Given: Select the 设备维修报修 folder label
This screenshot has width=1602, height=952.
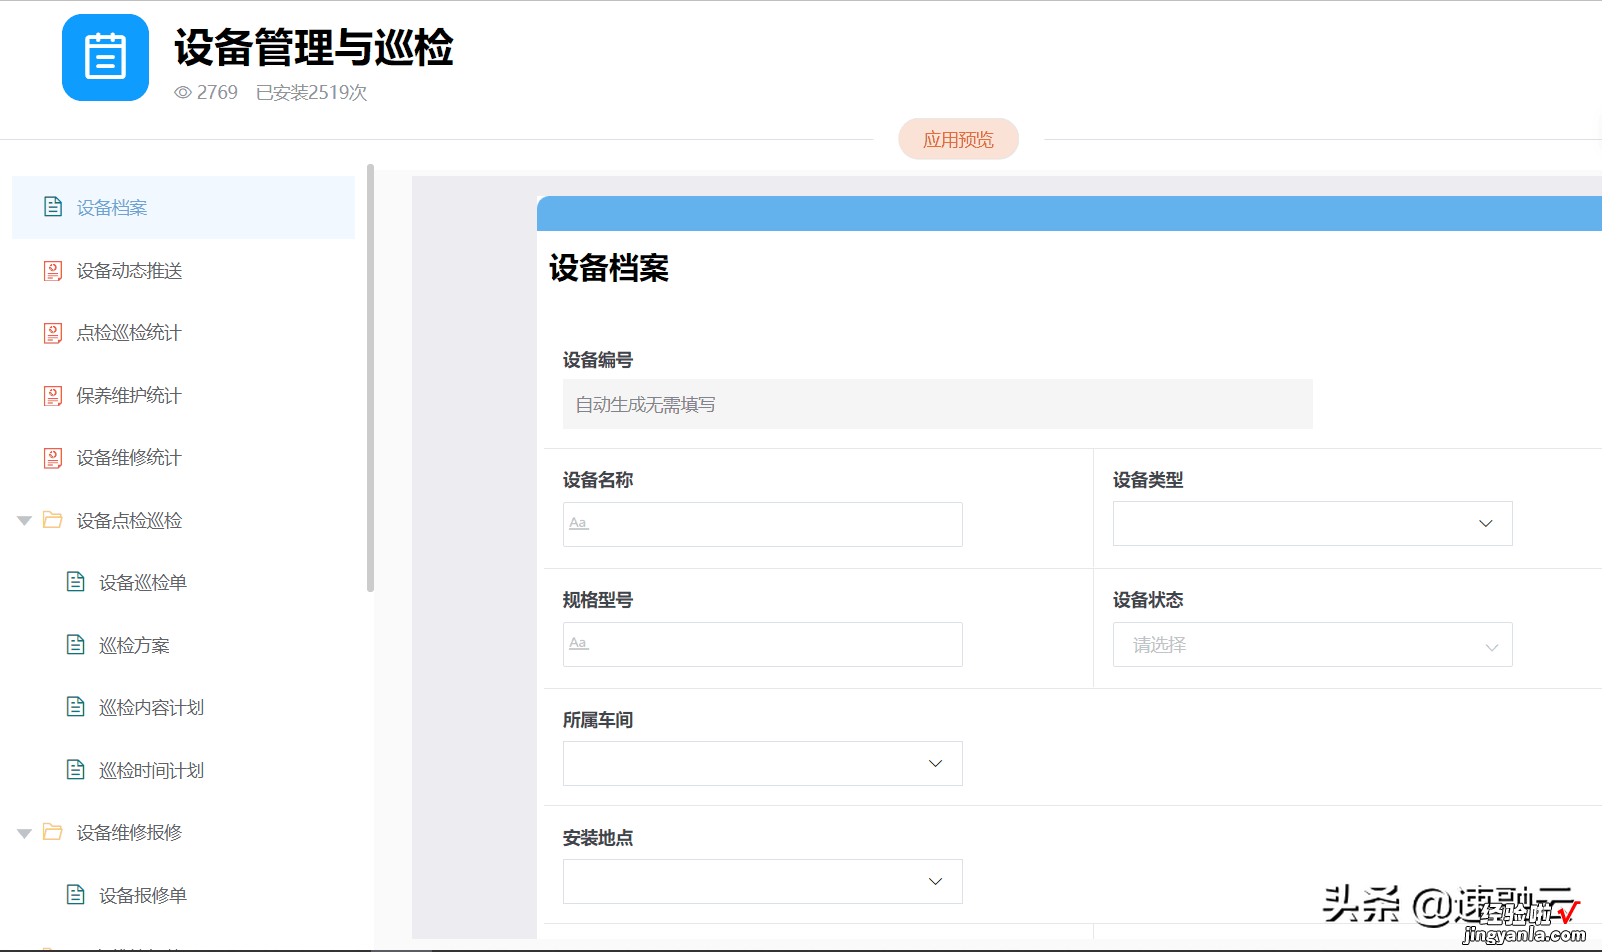Looking at the screenshot, I should tap(129, 833).
